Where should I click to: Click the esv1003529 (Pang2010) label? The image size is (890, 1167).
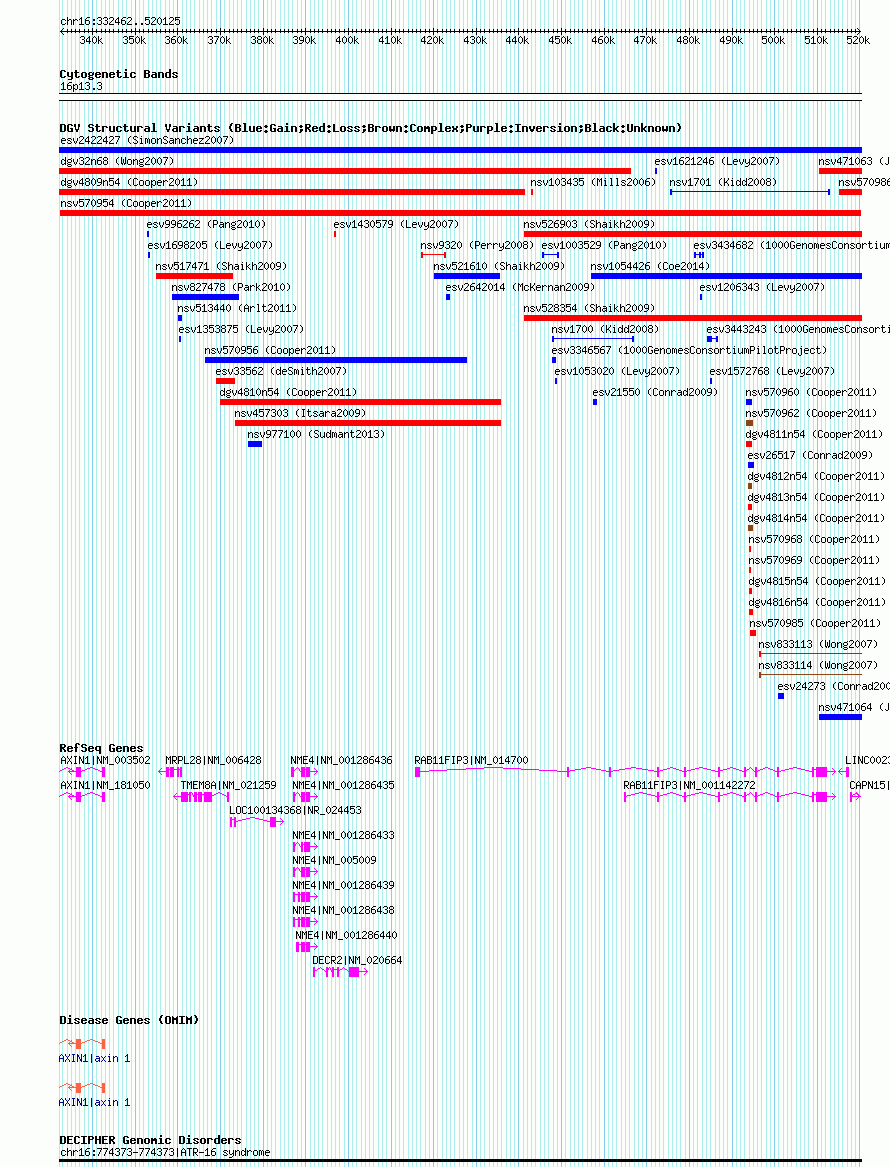[604, 244]
